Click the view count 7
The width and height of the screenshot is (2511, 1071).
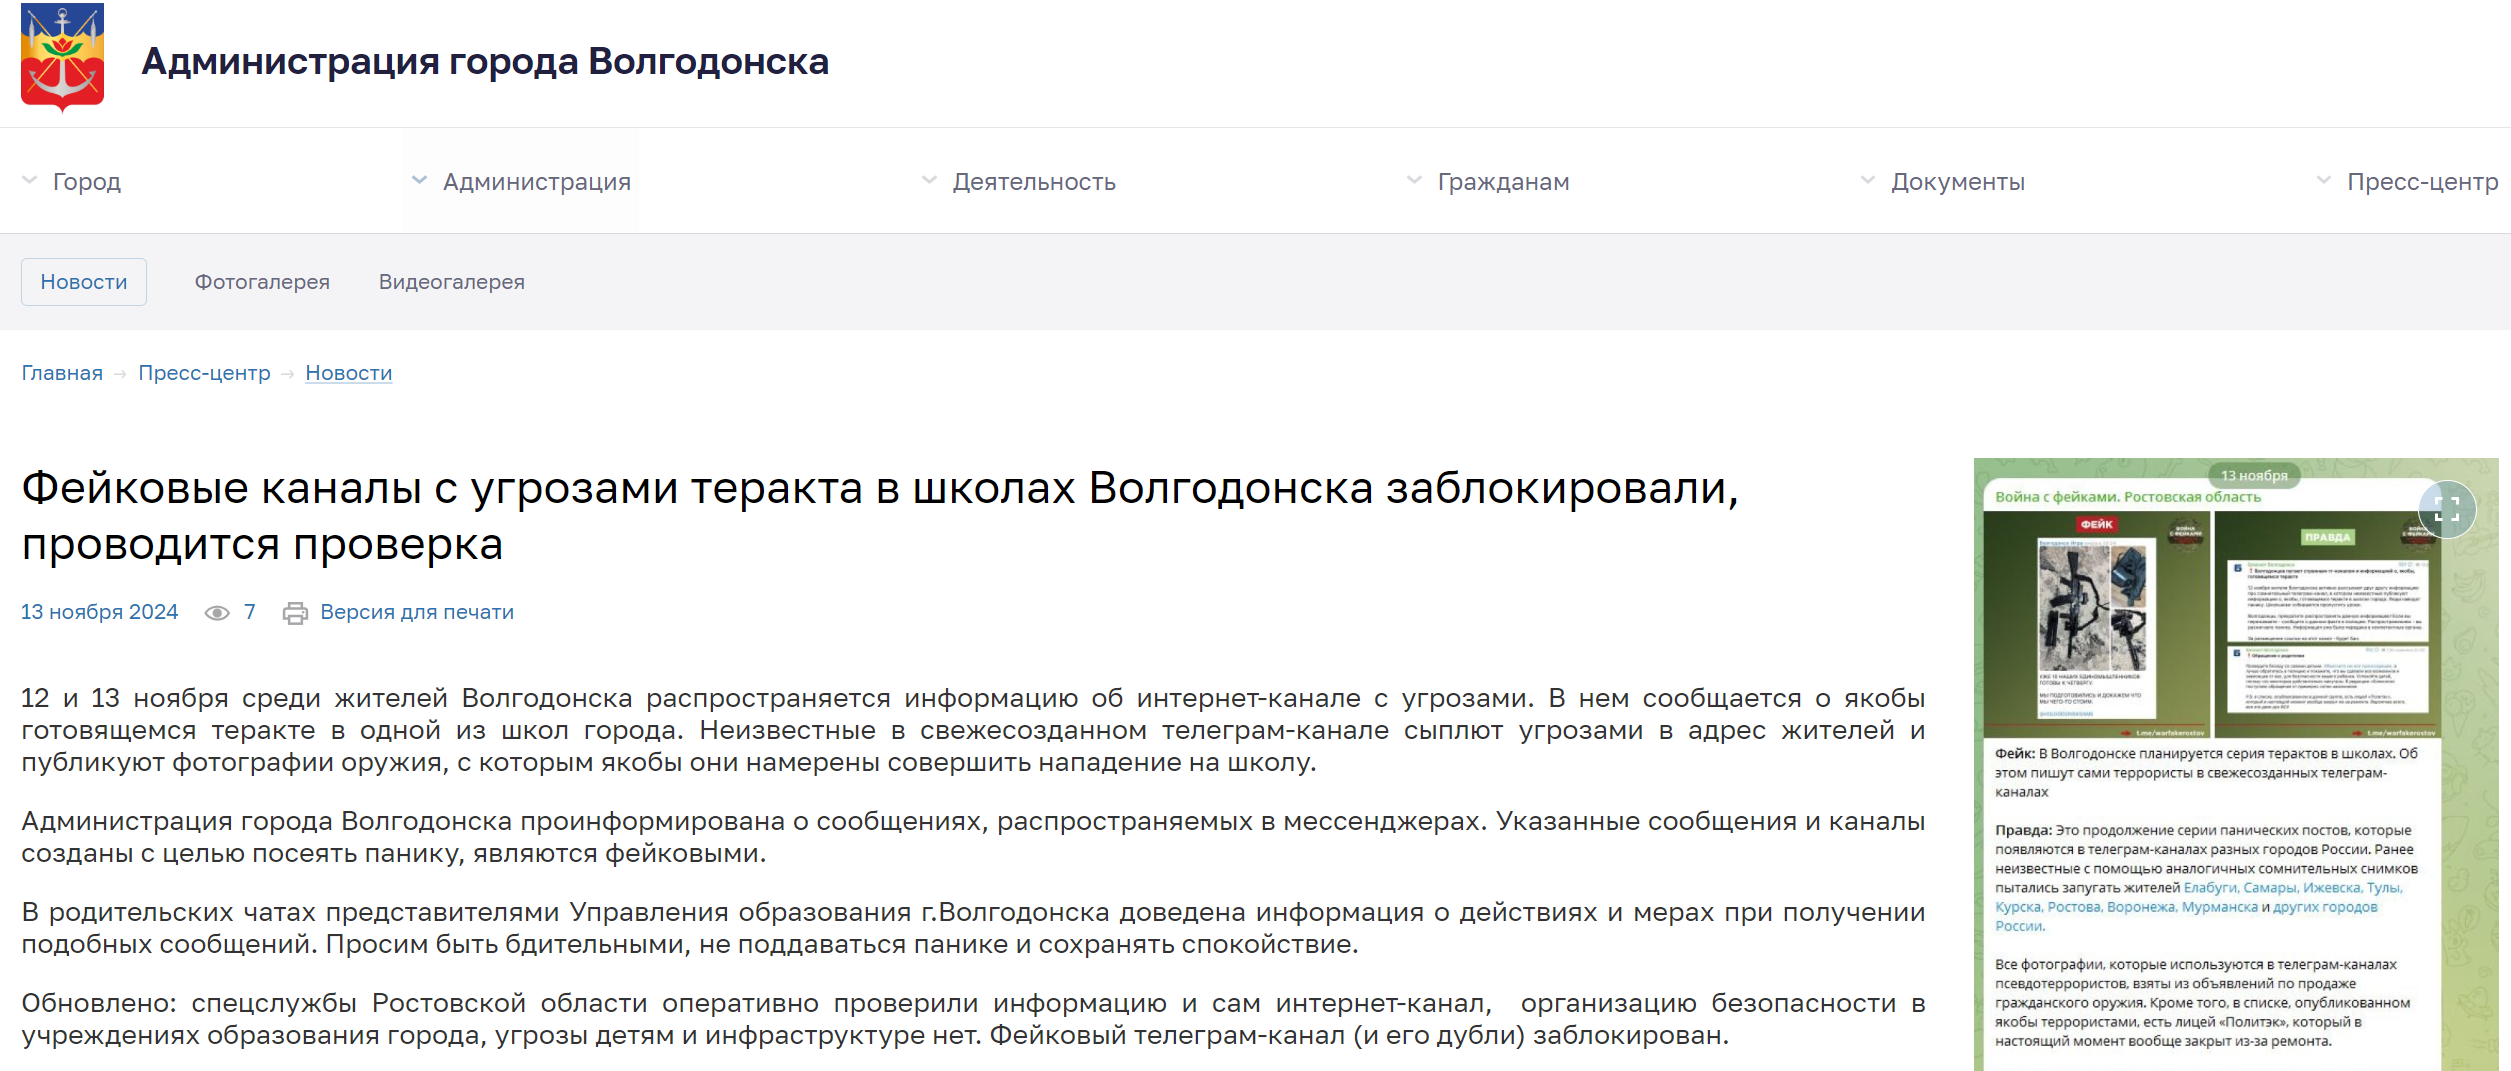(x=250, y=612)
